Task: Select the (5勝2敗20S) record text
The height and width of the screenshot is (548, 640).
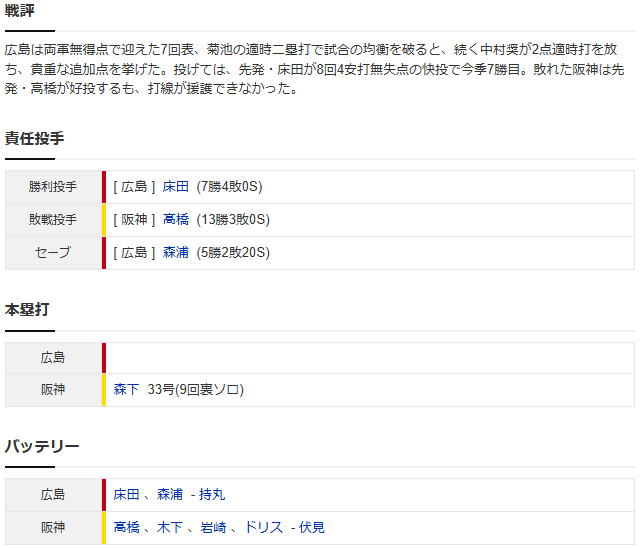Action: [x=233, y=253]
